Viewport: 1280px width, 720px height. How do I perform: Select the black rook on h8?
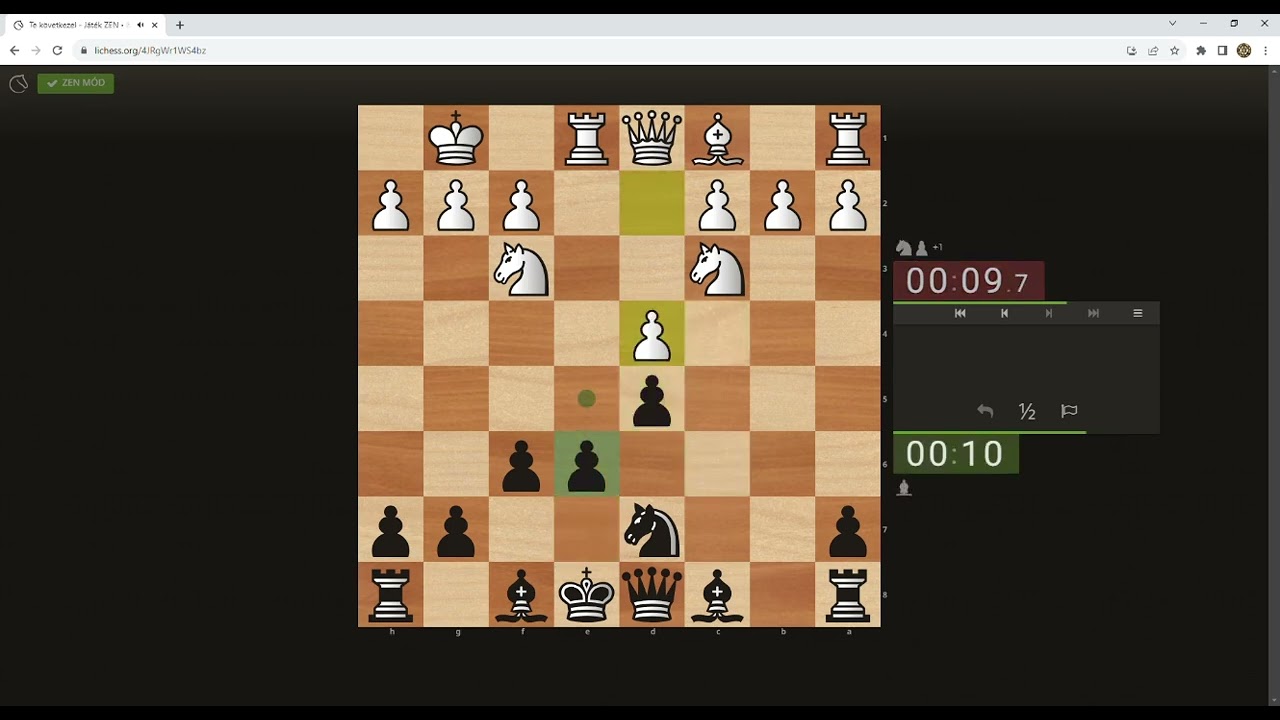(391, 595)
